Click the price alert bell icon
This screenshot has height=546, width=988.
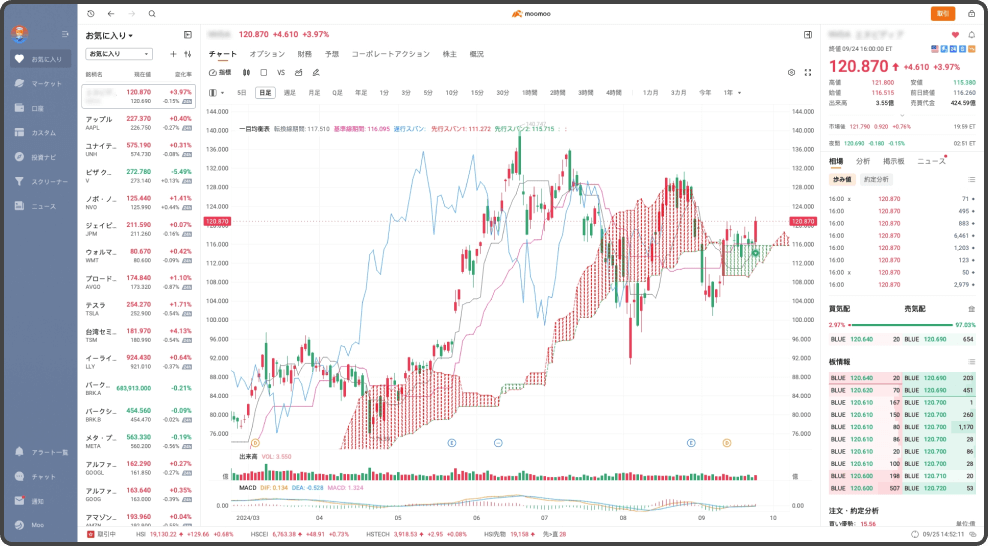point(971,35)
